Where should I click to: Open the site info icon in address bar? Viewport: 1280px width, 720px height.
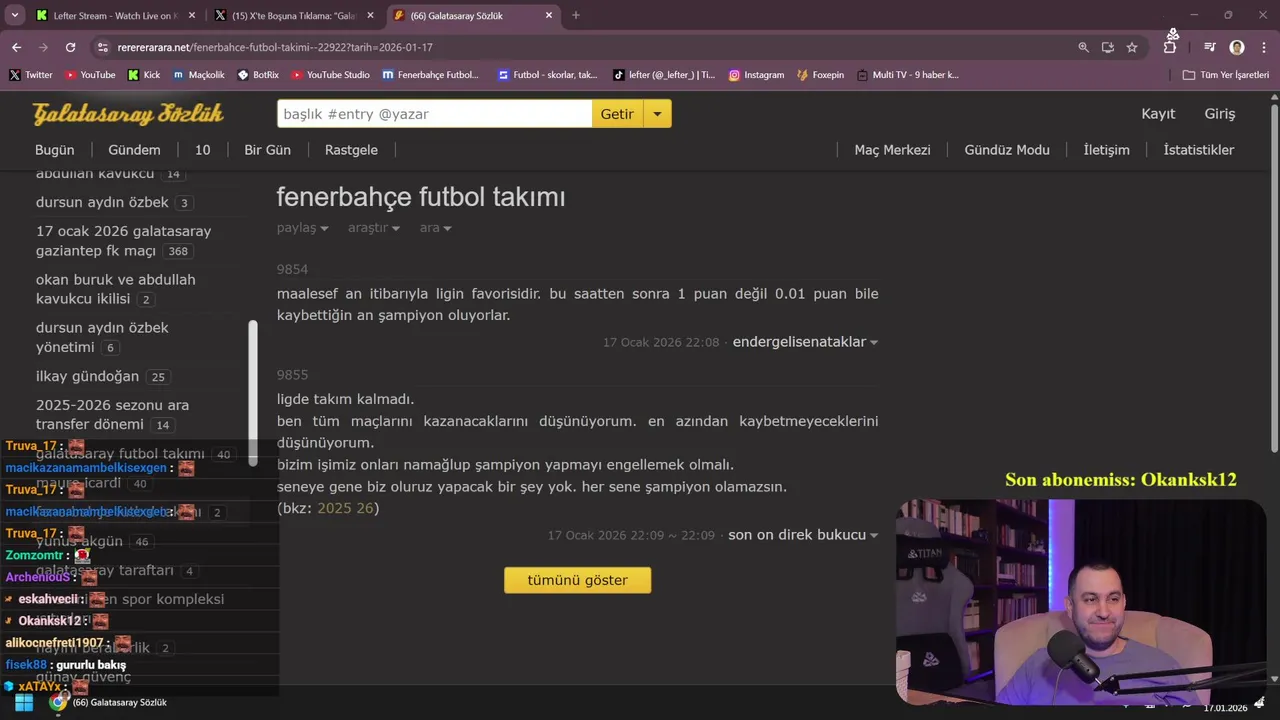click(102, 47)
